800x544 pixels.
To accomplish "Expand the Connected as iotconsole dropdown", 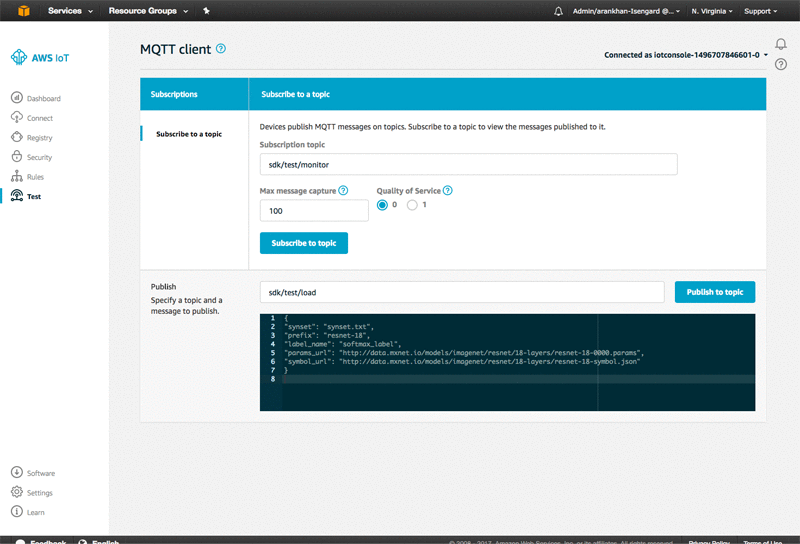I will (x=686, y=55).
